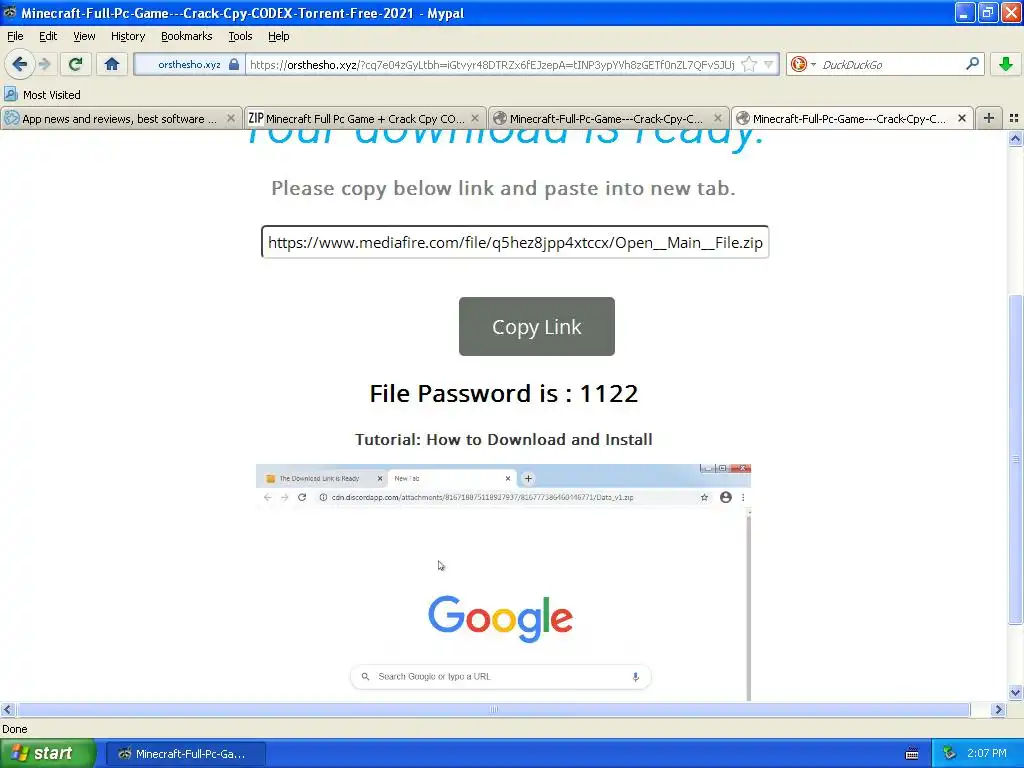
Task: Go forward with the Forward arrow button
Action: coord(44,64)
